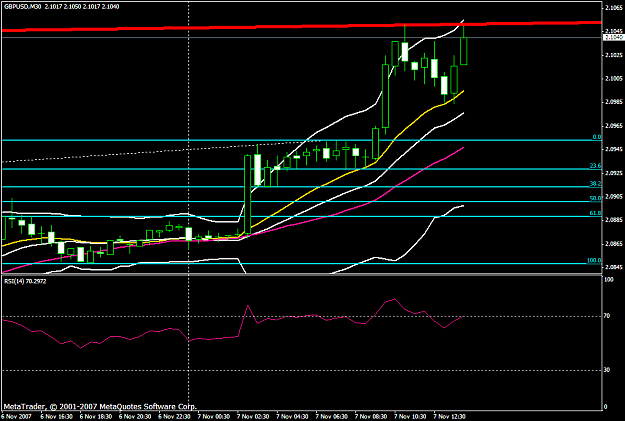Image resolution: width=625 pixels, height=421 pixels.
Task: Click the 6 Nov 18:30 time label
Action: click(x=96, y=417)
